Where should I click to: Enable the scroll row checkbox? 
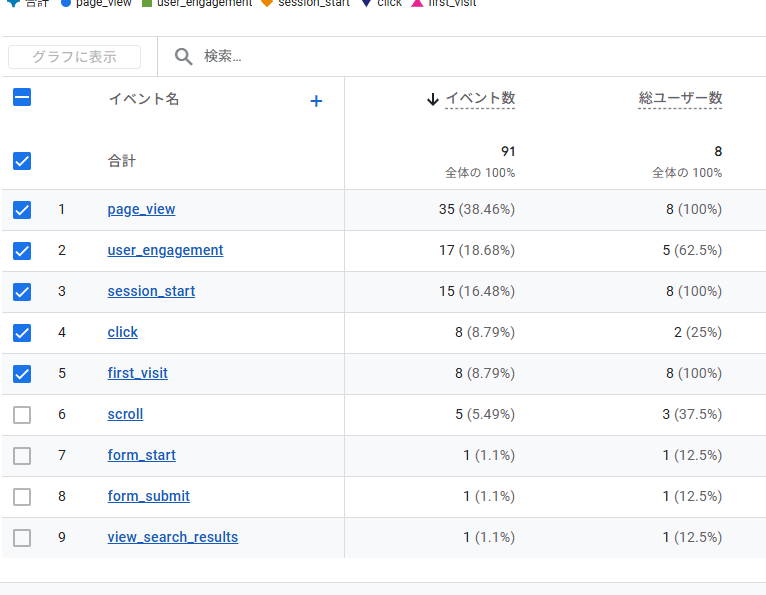tap(22, 415)
